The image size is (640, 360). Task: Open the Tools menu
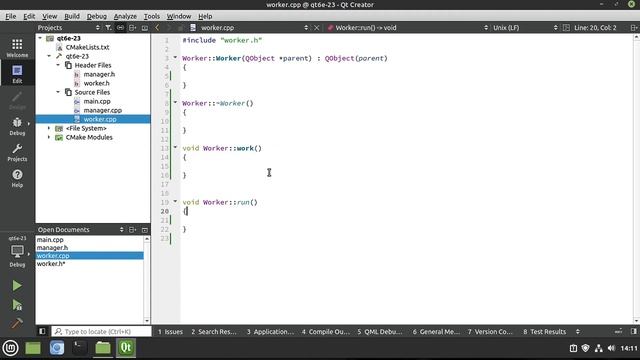(152, 16)
